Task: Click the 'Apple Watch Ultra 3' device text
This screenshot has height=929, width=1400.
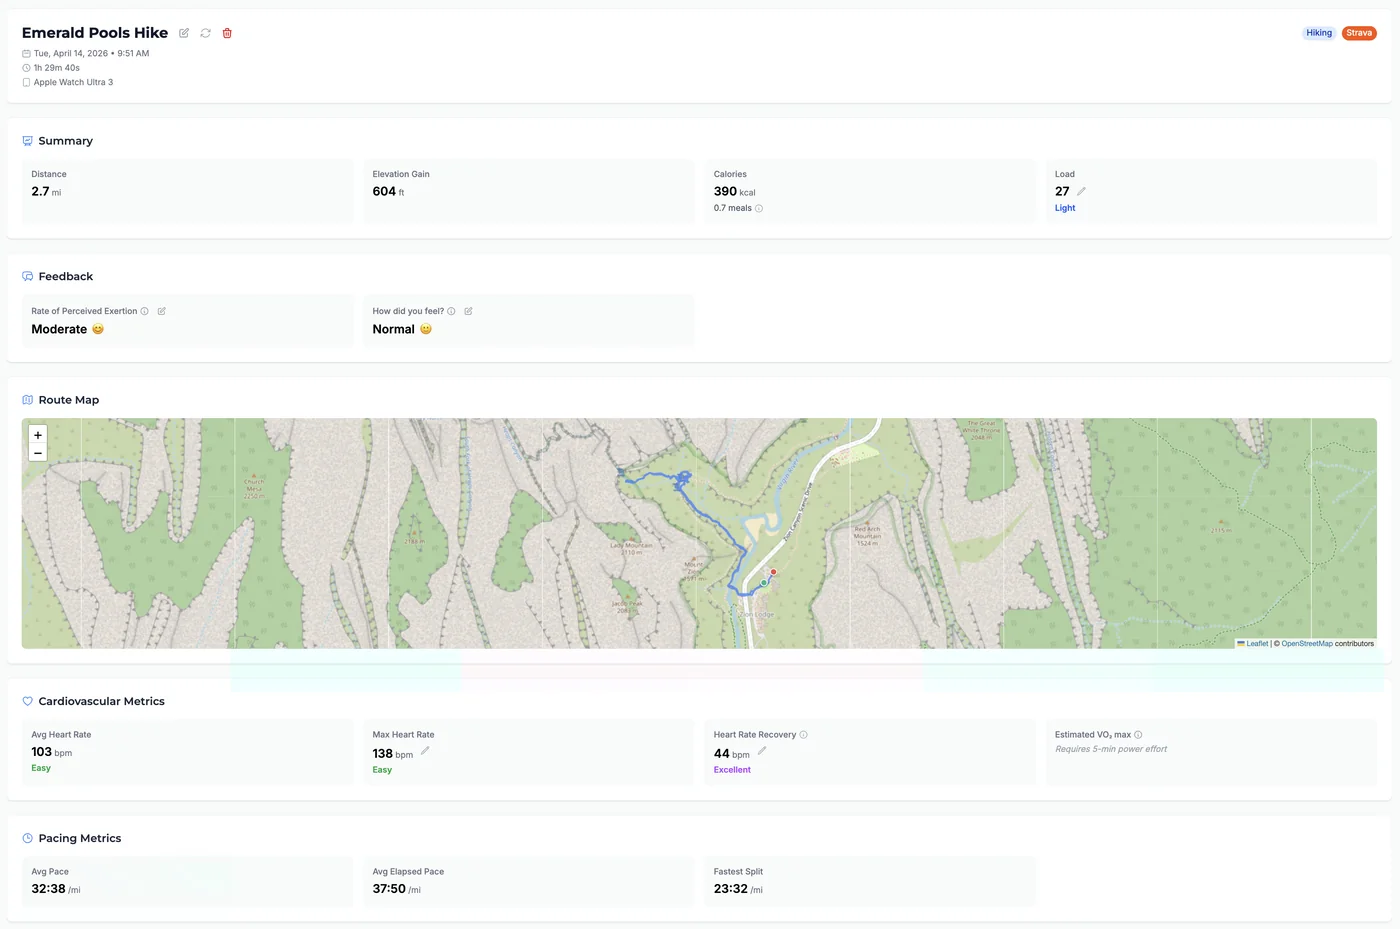Action: (73, 82)
